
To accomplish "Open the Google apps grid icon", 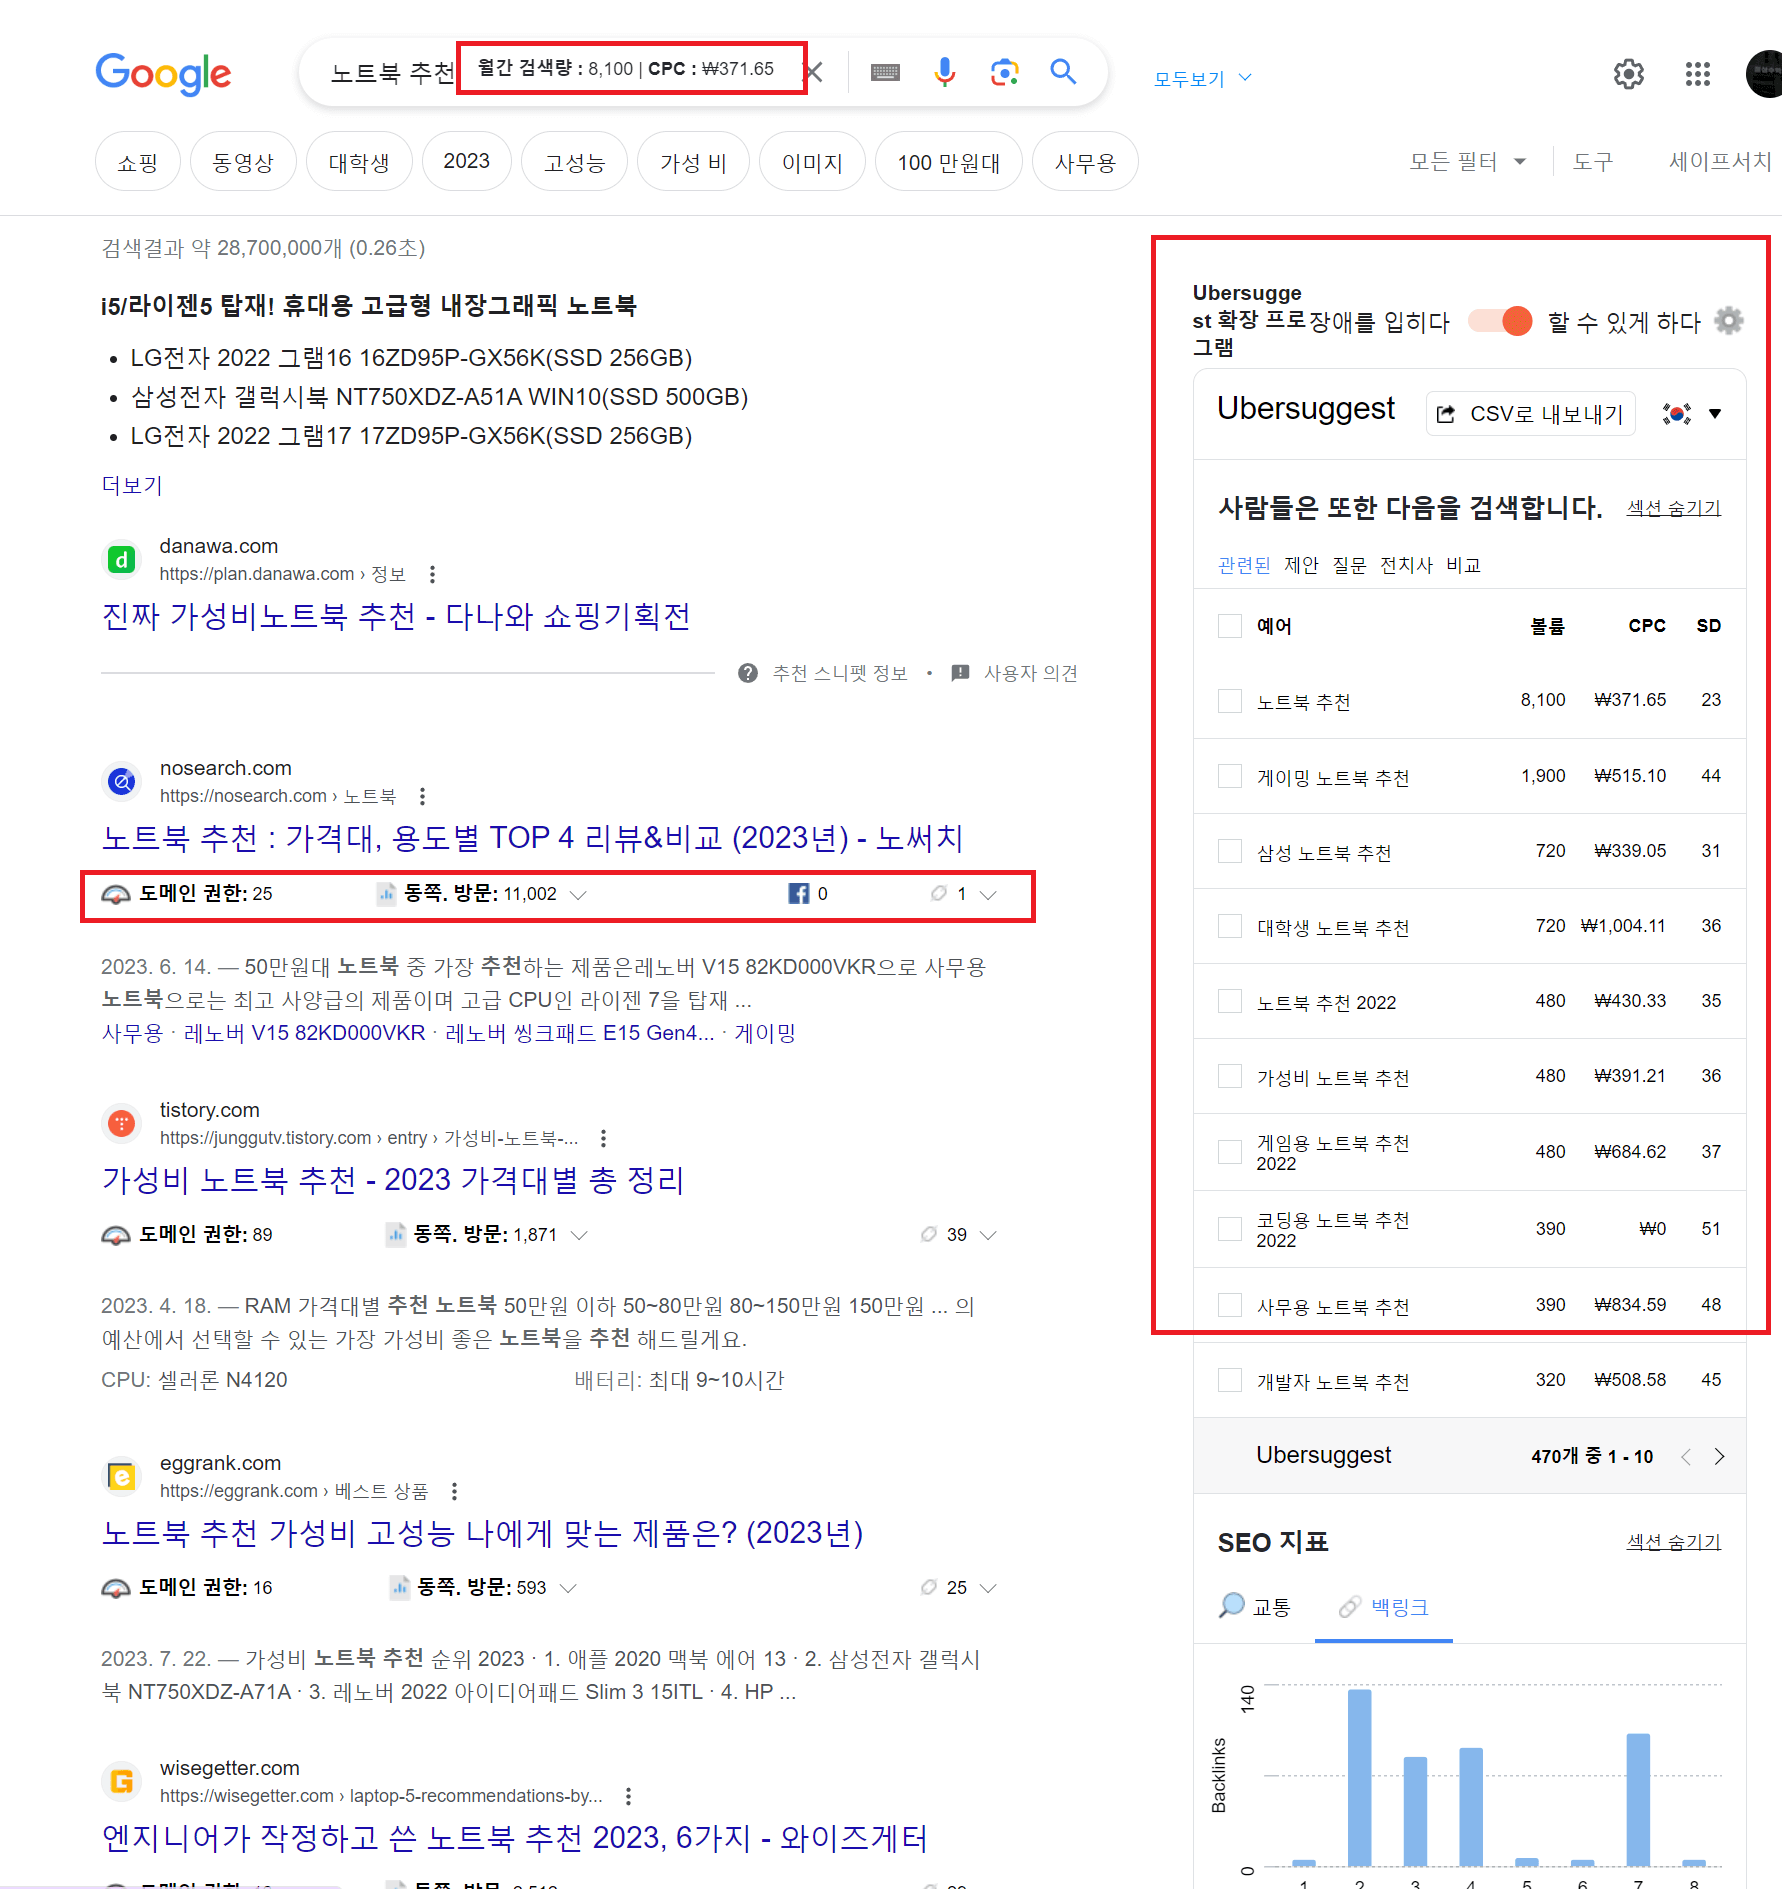I will click(1698, 74).
